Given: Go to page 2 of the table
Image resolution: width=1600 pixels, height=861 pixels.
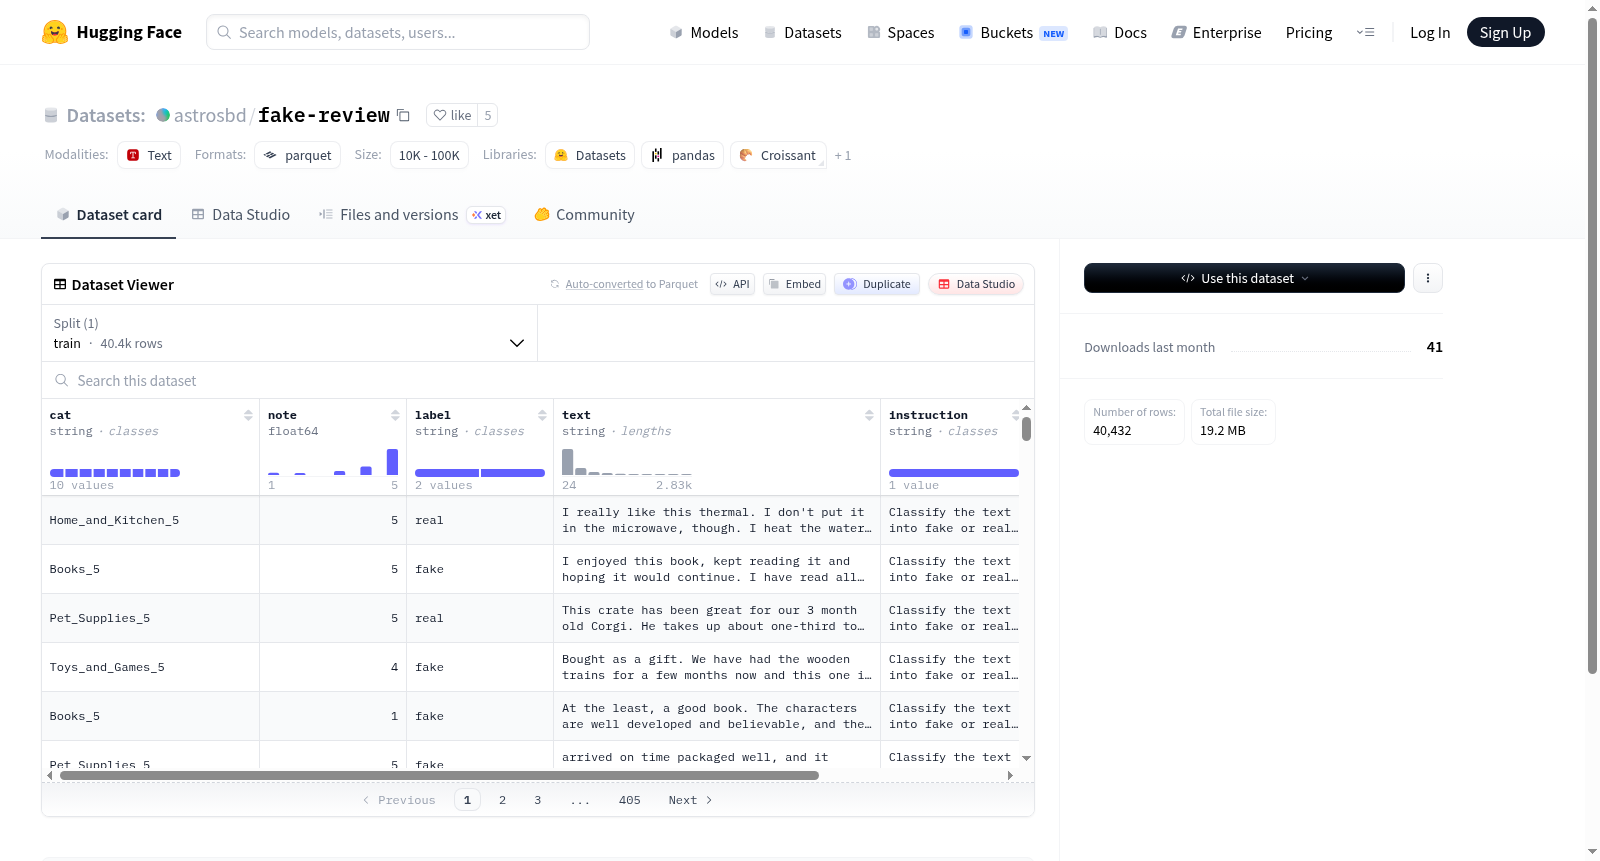Looking at the screenshot, I should click(x=502, y=800).
